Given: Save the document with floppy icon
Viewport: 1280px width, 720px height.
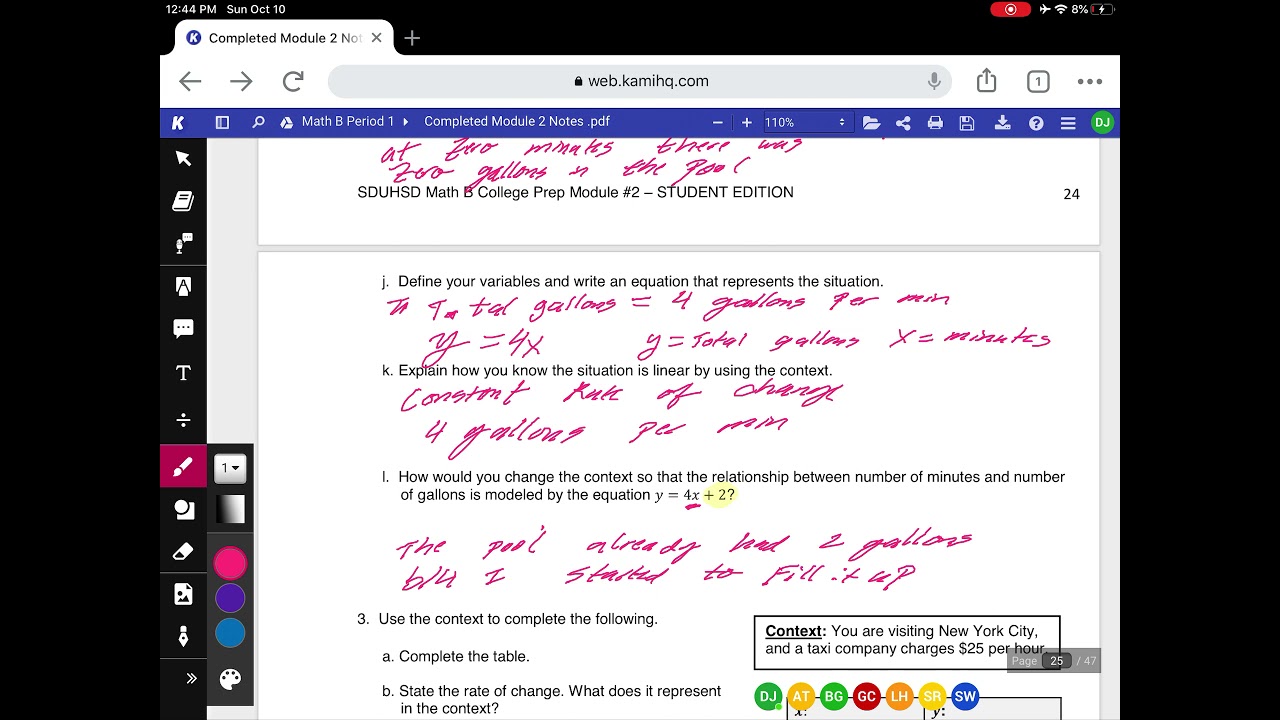Looking at the screenshot, I should [x=967, y=123].
